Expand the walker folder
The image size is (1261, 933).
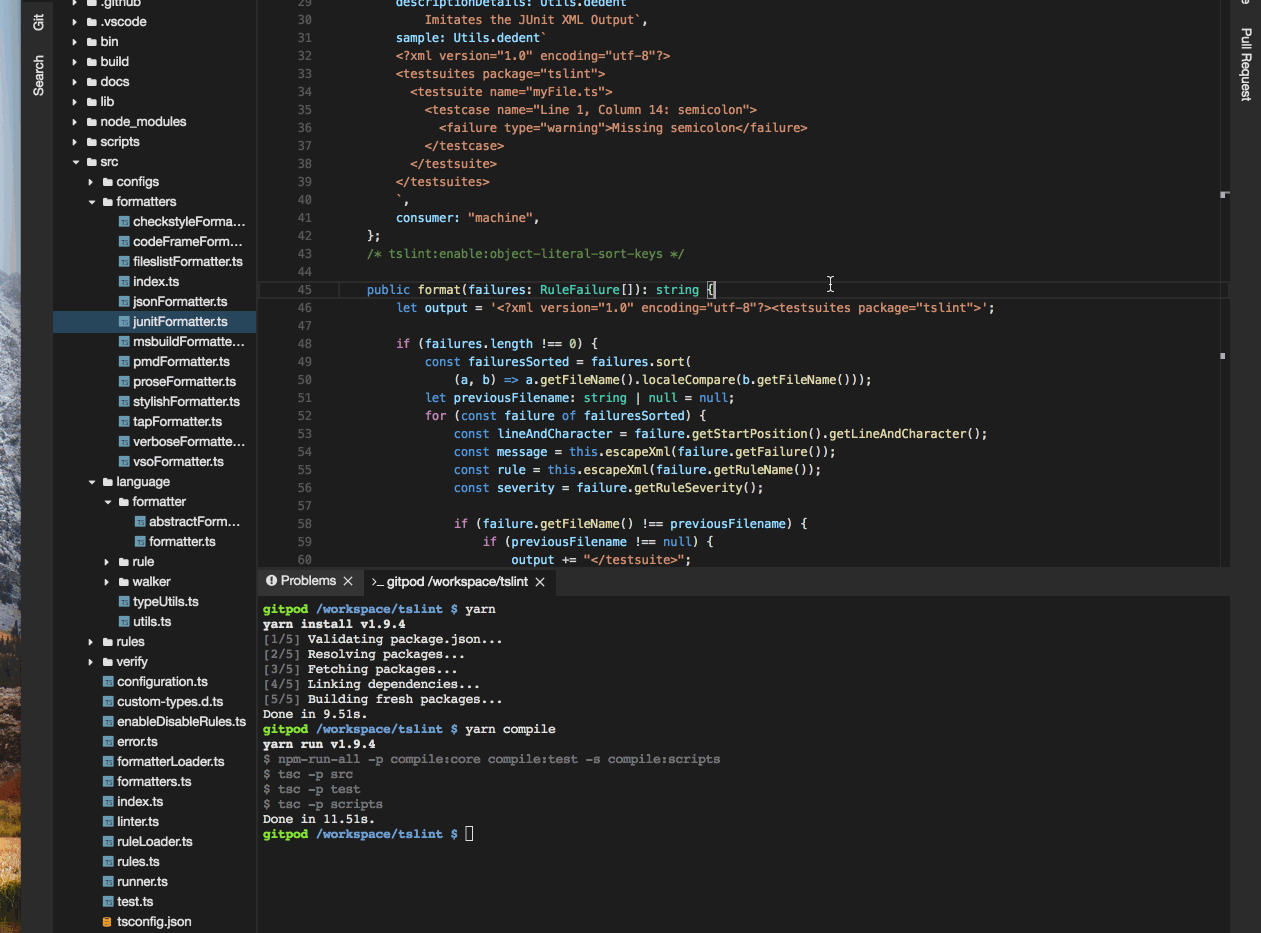[106, 581]
